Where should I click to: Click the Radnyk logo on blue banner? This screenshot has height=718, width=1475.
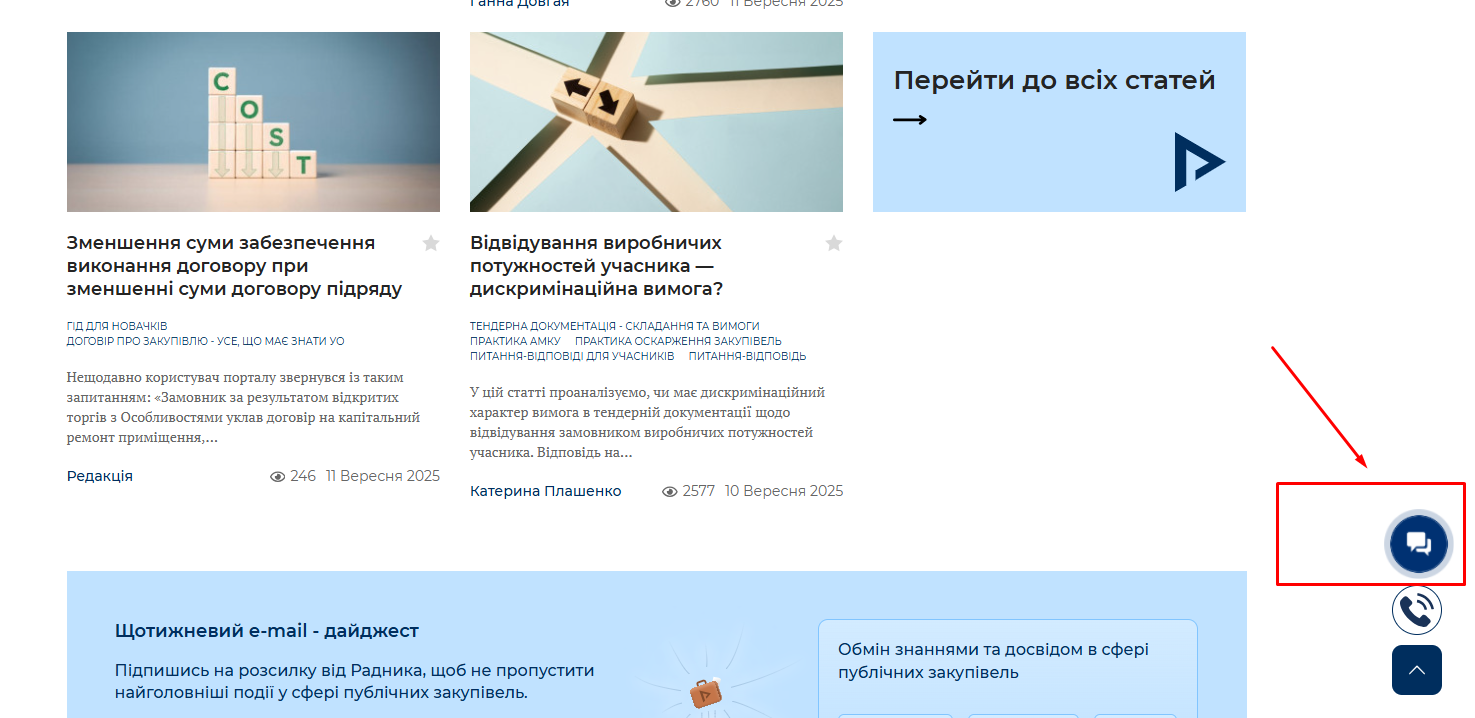point(1198,162)
